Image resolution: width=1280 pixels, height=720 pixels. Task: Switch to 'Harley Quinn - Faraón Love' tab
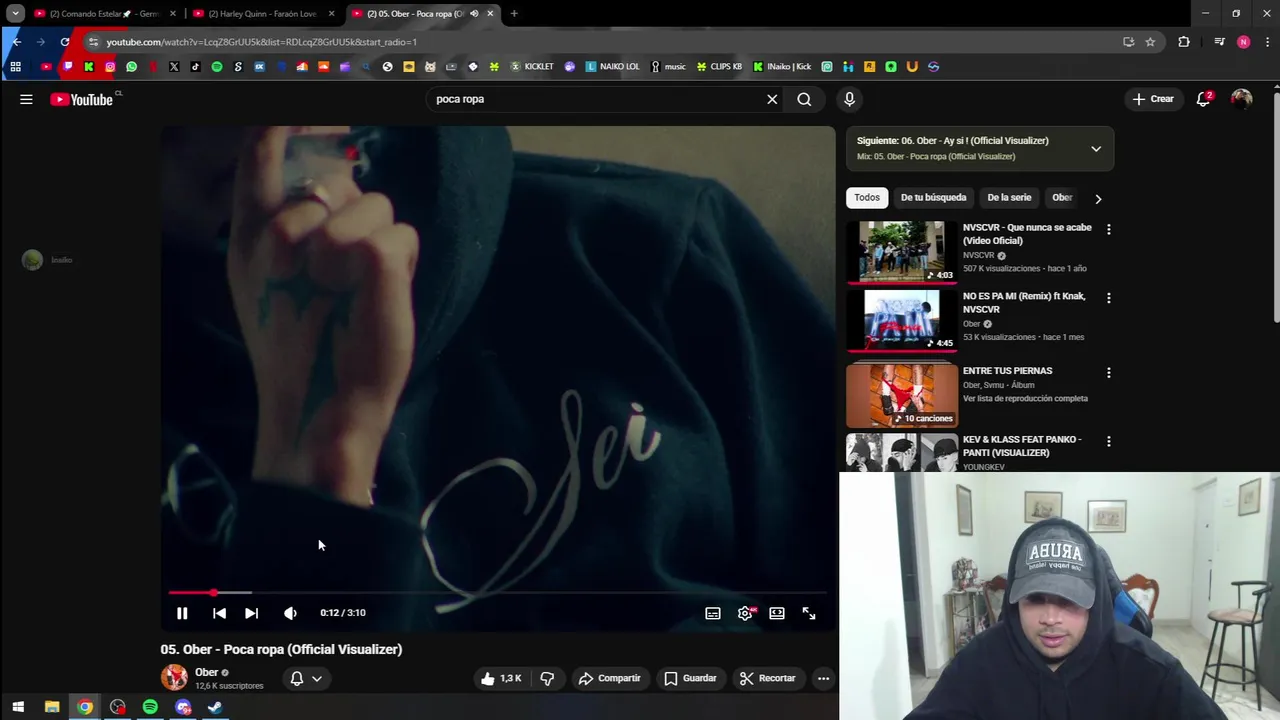click(262, 14)
